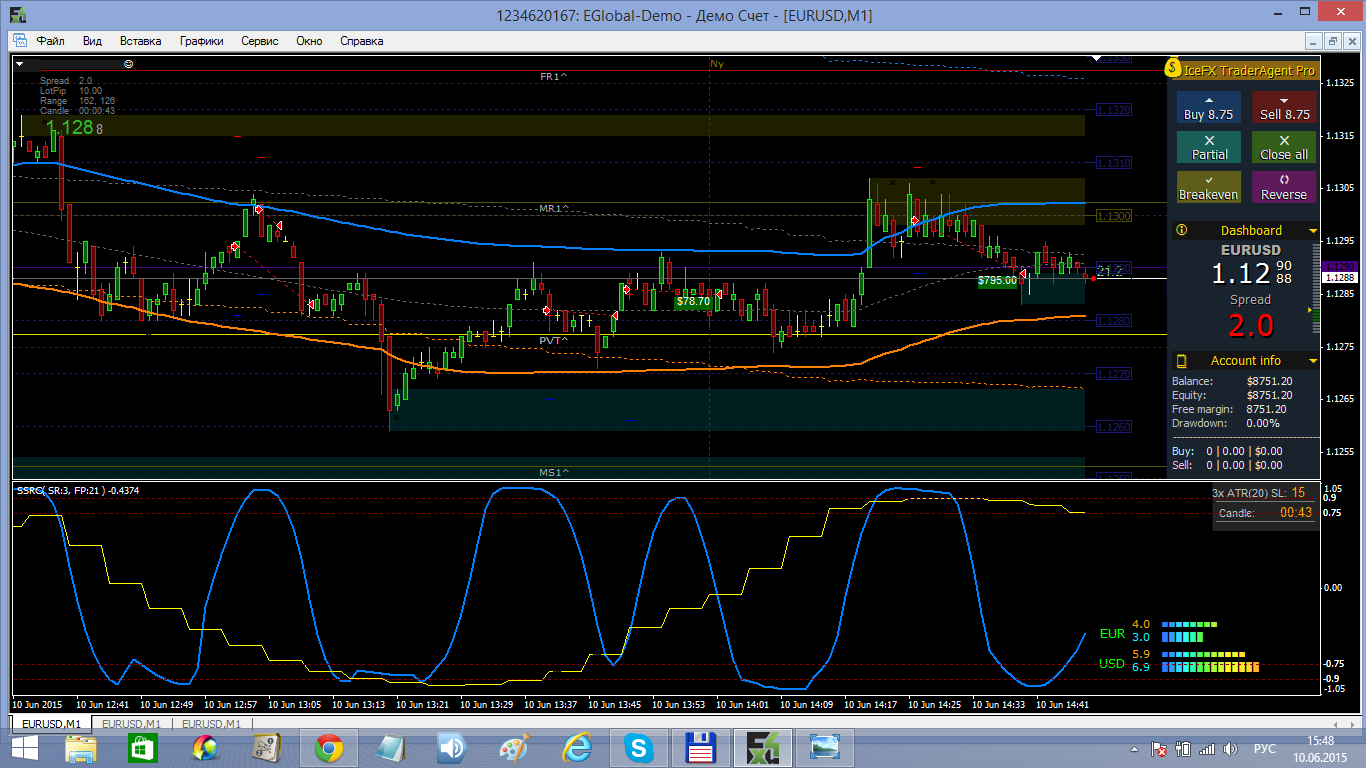Click the EUR currency strength meter
The width and height of the screenshot is (1366, 768).
pyautogui.click(x=1190, y=630)
